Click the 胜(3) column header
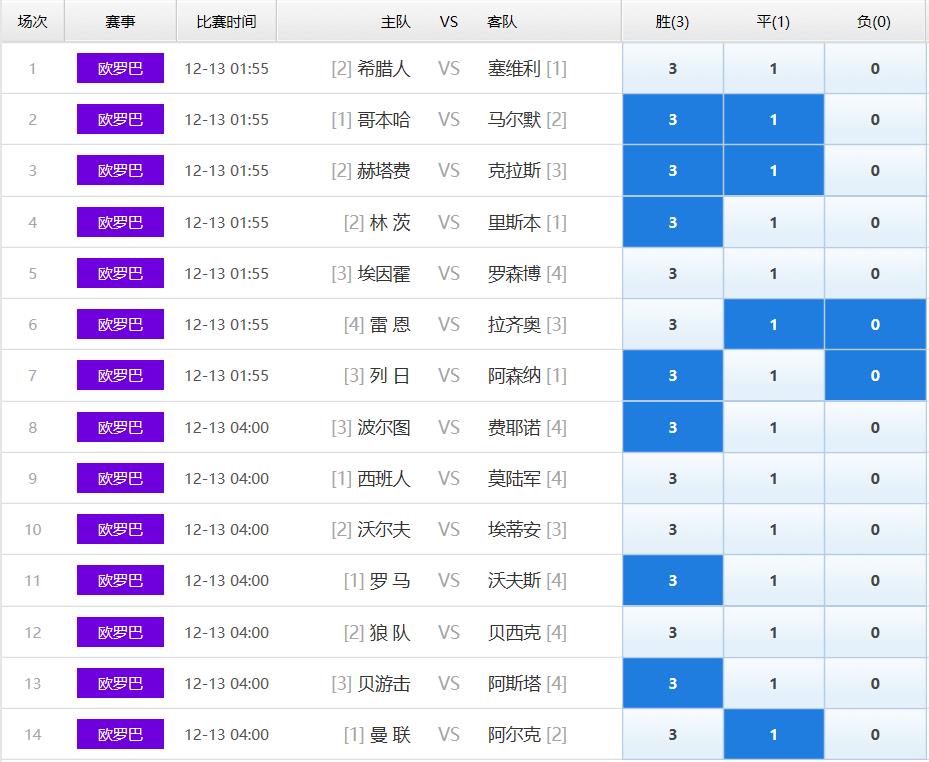929x762 pixels. click(672, 21)
